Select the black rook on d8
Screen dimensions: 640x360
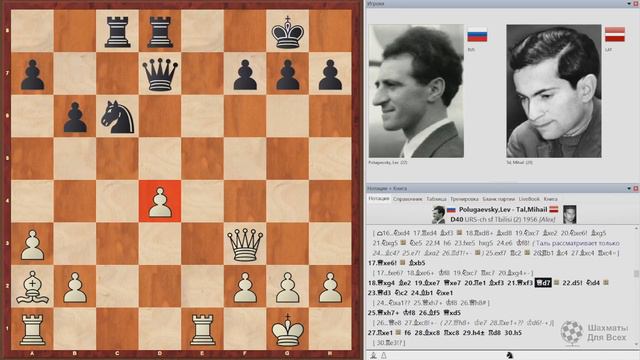[160, 31]
